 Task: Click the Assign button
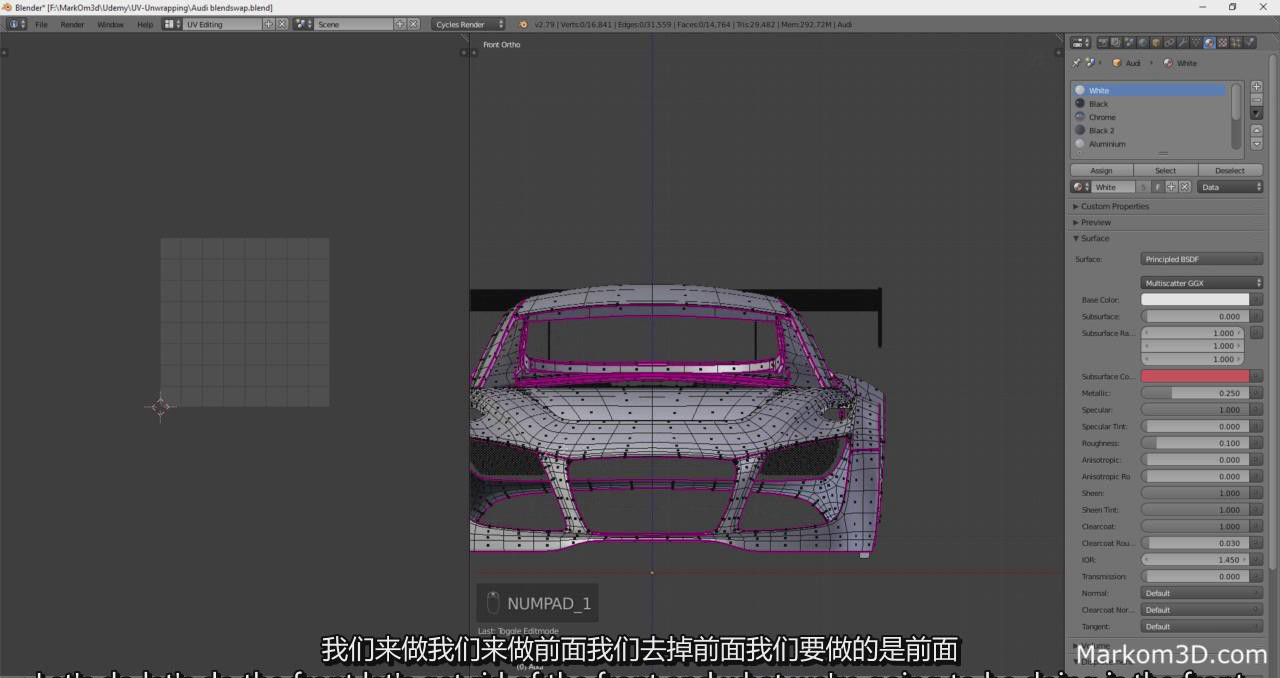pyautogui.click(x=1101, y=171)
